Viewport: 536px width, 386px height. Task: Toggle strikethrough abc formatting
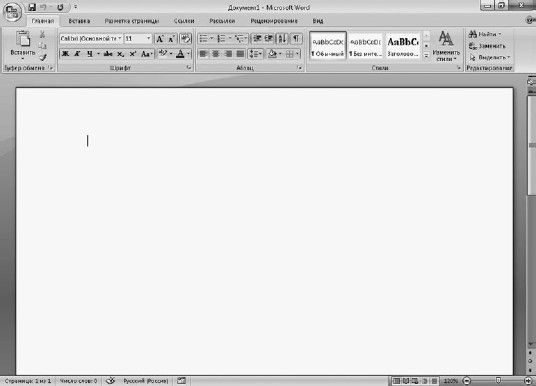pos(108,54)
